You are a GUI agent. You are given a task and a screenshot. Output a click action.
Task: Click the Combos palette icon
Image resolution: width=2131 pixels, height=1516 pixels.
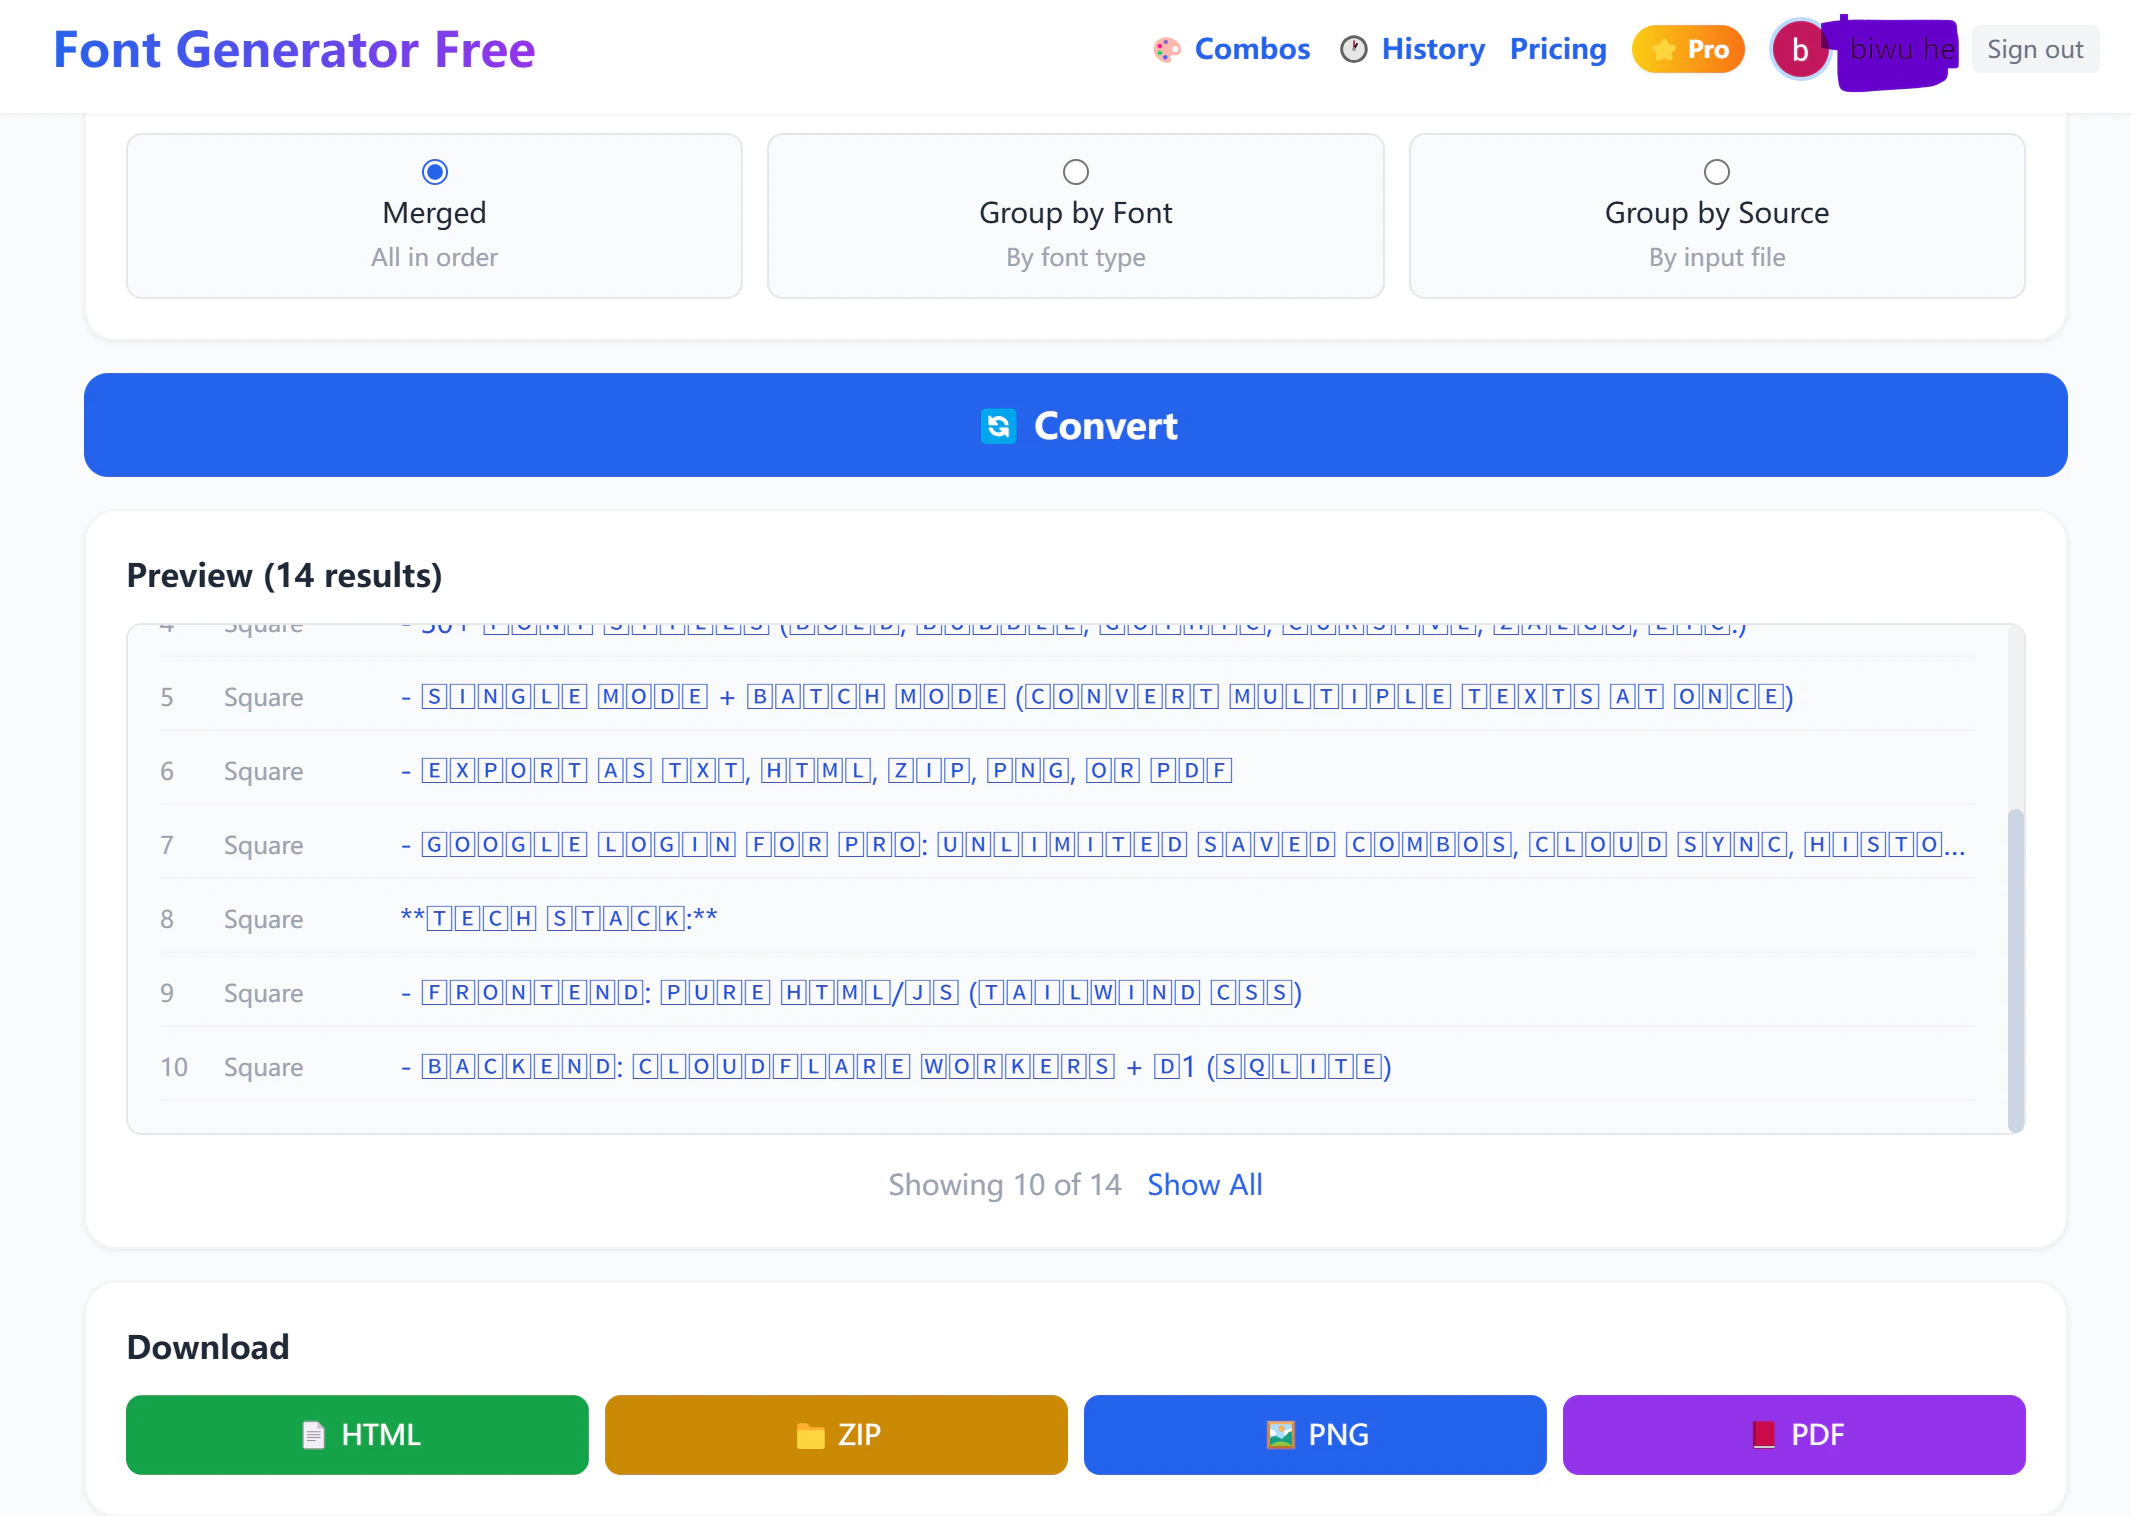tap(1166, 50)
